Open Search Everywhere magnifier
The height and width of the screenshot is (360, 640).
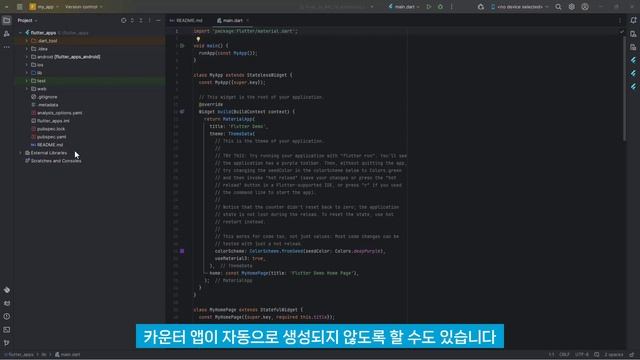(558, 7)
